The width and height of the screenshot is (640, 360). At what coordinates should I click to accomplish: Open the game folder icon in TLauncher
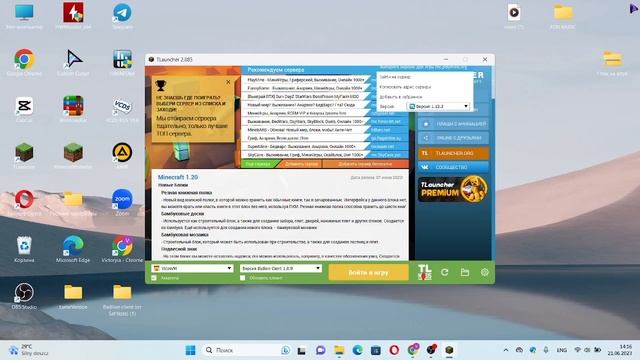click(465, 272)
